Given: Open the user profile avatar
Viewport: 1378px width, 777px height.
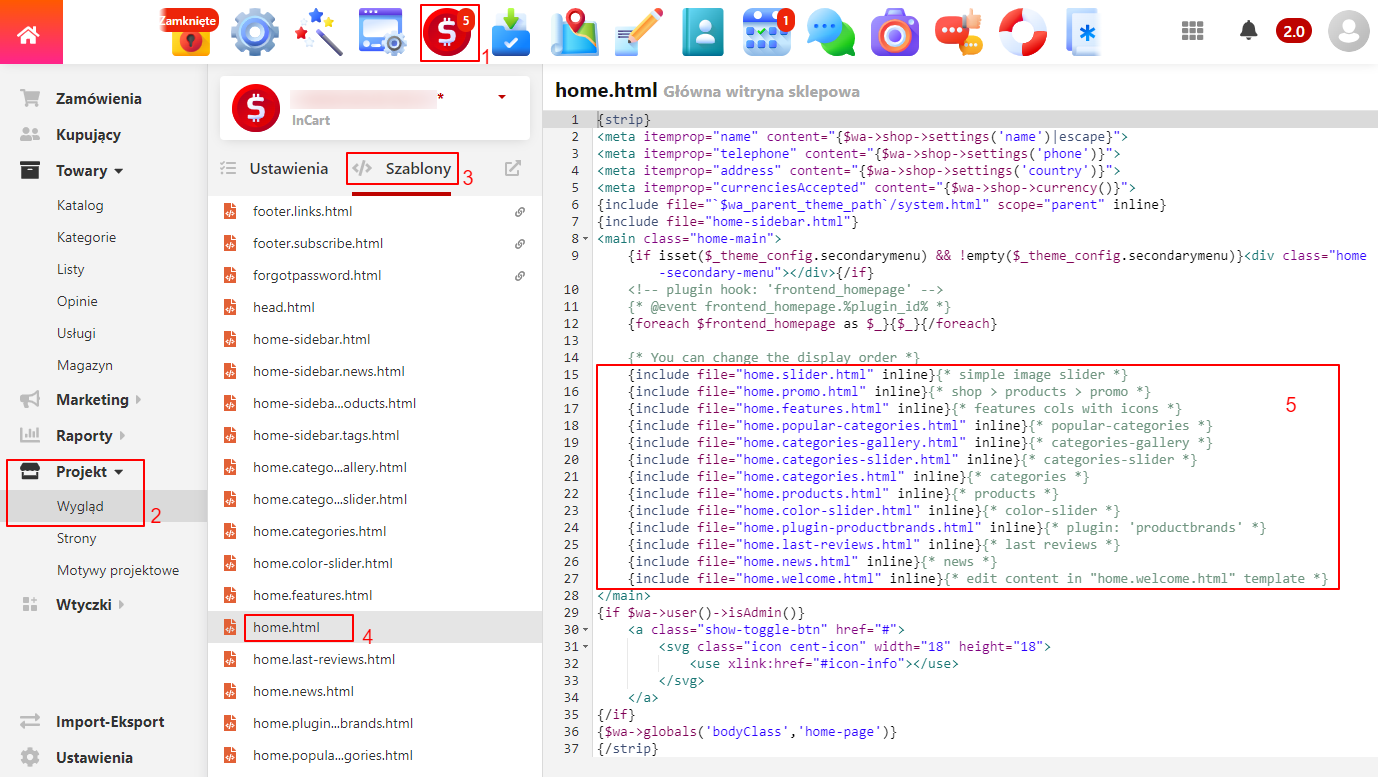Looking at the screenshot, I should [1348, 31].
